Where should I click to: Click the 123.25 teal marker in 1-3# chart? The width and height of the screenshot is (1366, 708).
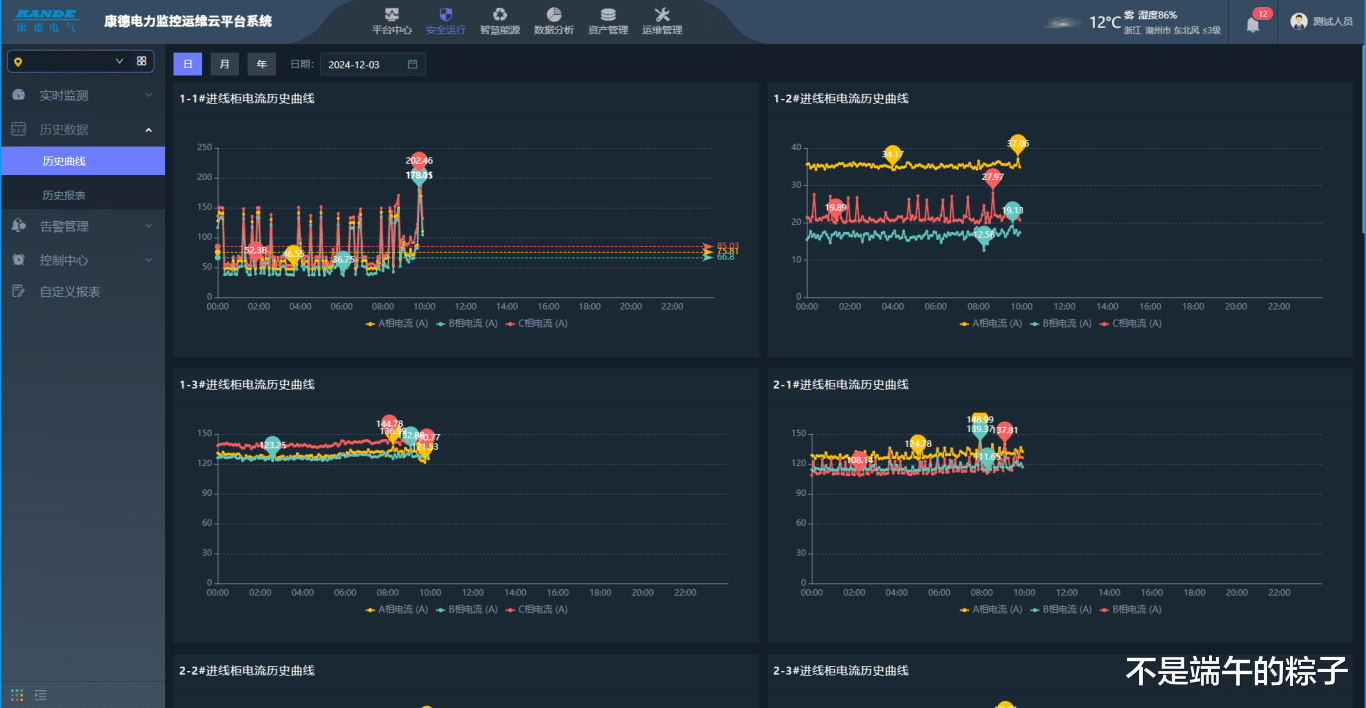[x=272, y=446]
